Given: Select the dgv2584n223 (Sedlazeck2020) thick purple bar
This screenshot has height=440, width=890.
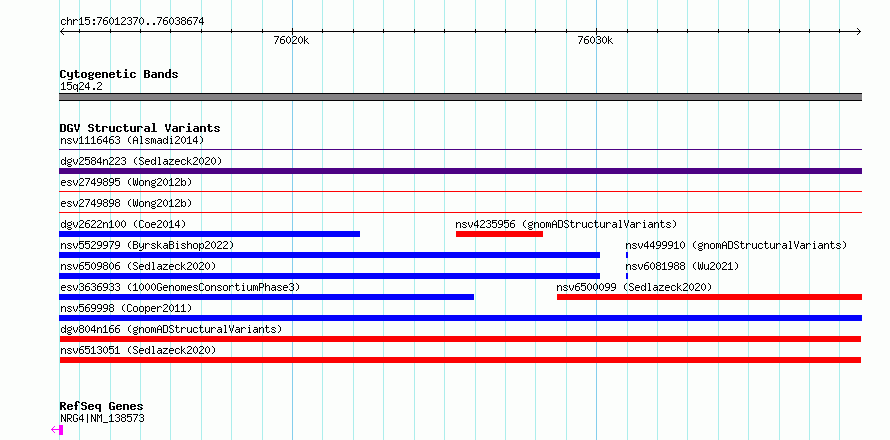Looking at the screenshot, I should tap(460, 171).
